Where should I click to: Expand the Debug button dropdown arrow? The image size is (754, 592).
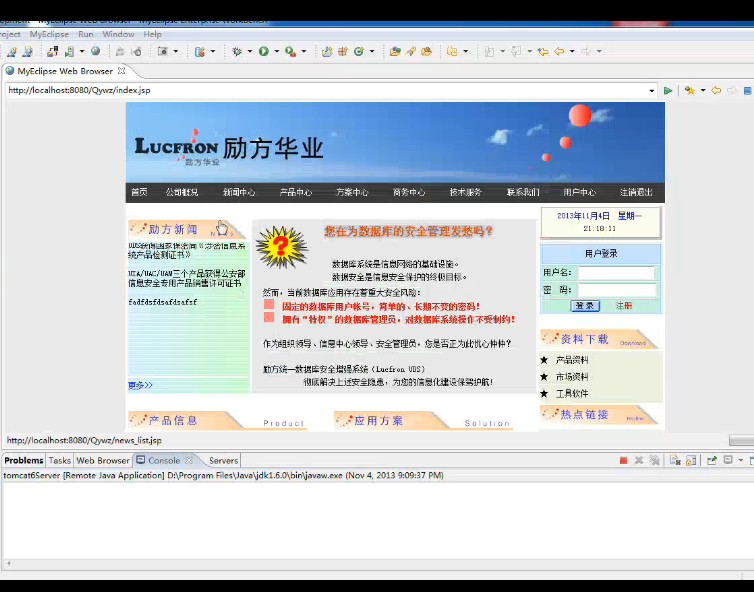(250, 51)
